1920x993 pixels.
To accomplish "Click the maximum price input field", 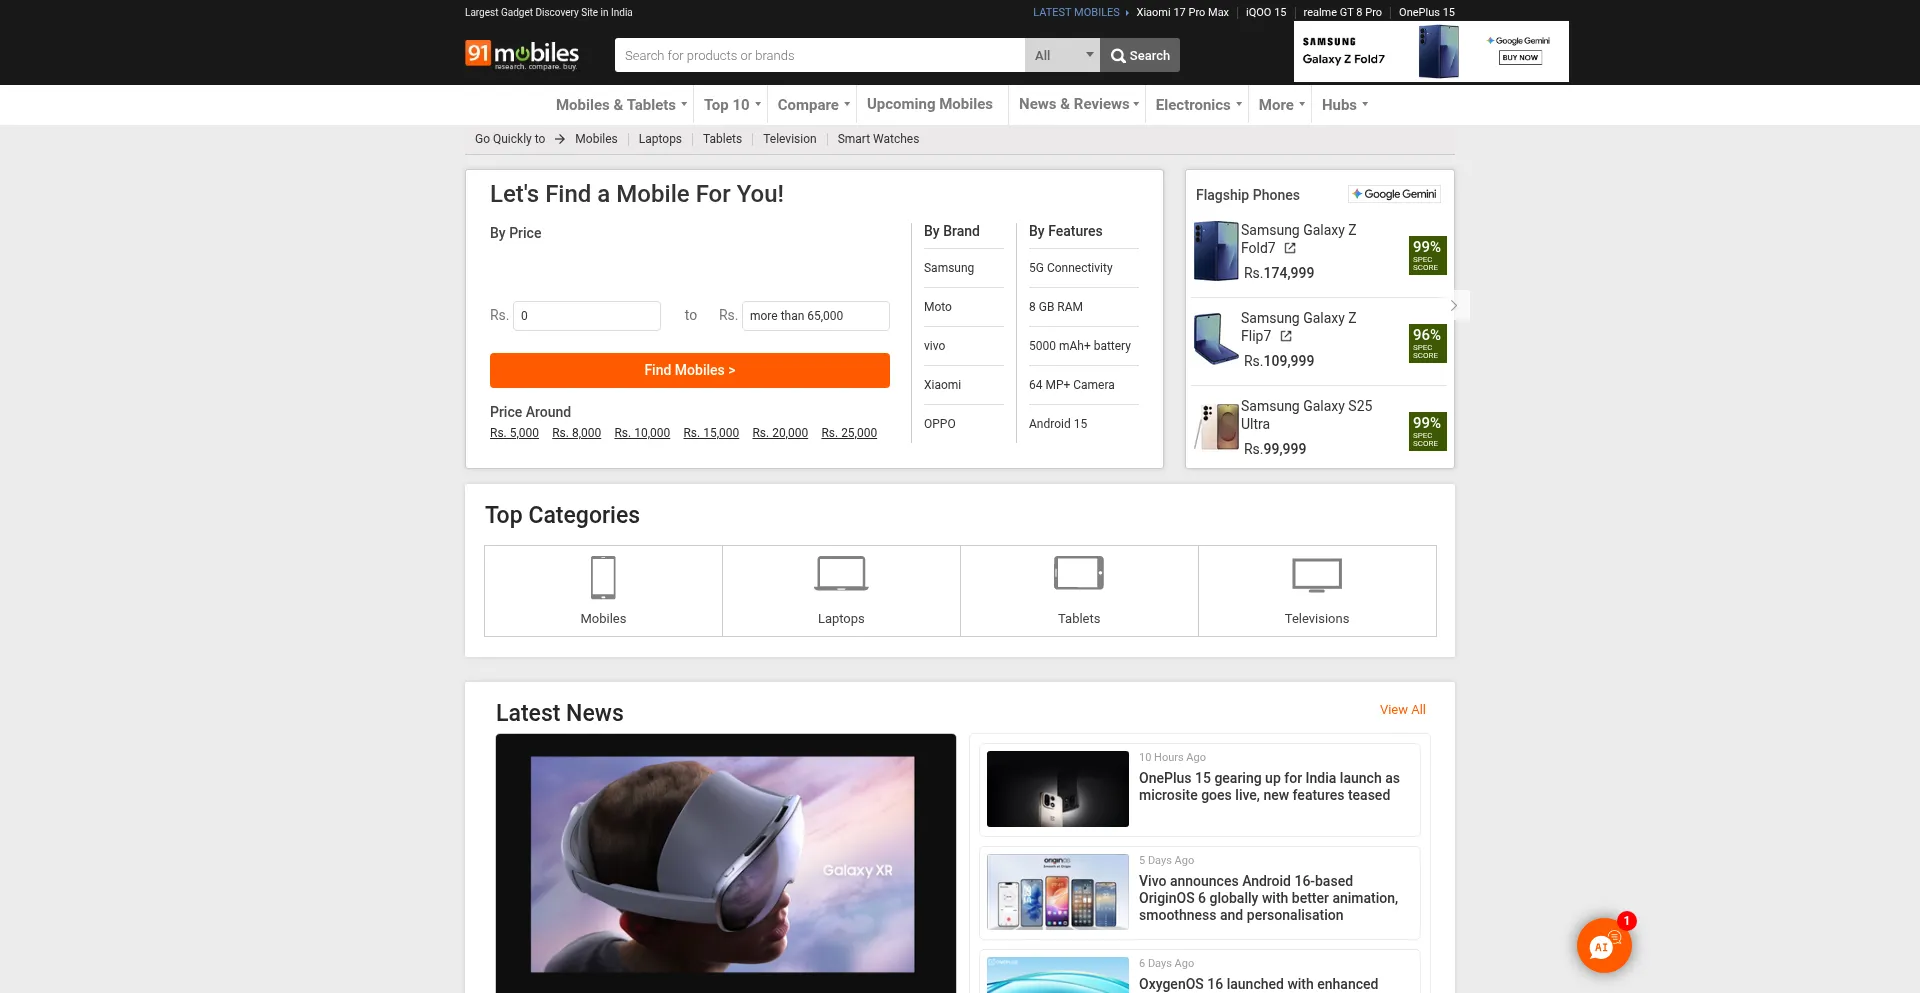I will point(816,316).
